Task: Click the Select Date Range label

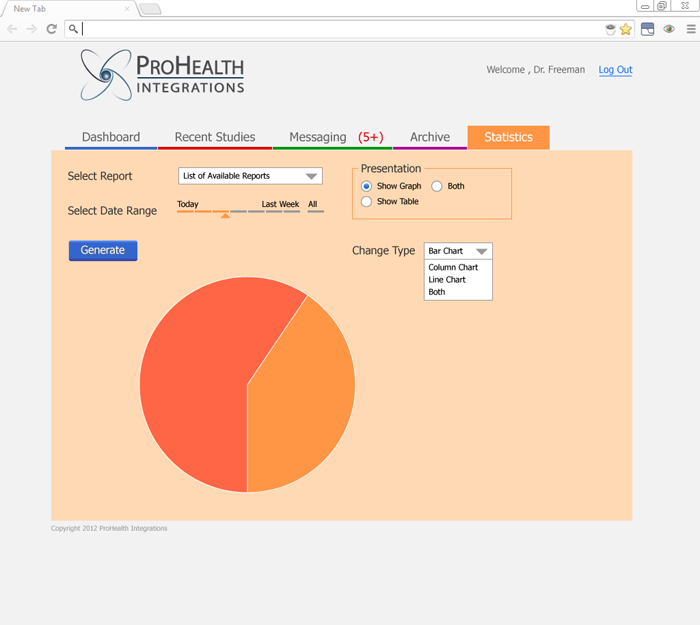Action: pyautogui.click(x=112, y=211)
